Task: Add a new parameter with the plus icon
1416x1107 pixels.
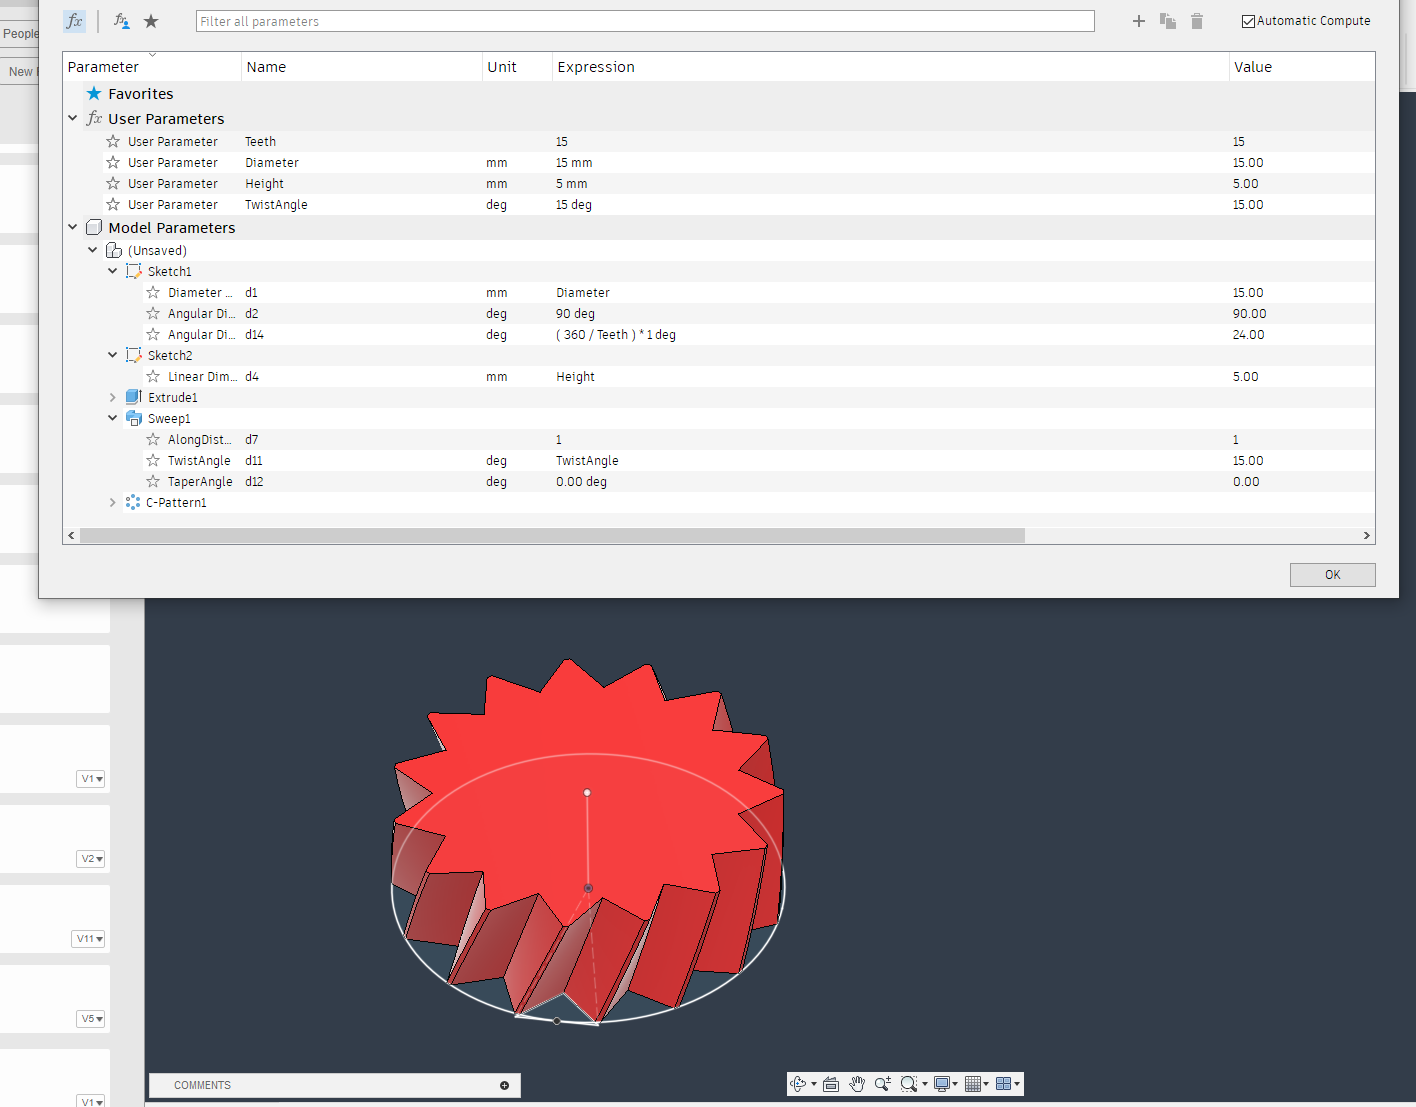Action: pyautogui.click(x=1138, y=20)
